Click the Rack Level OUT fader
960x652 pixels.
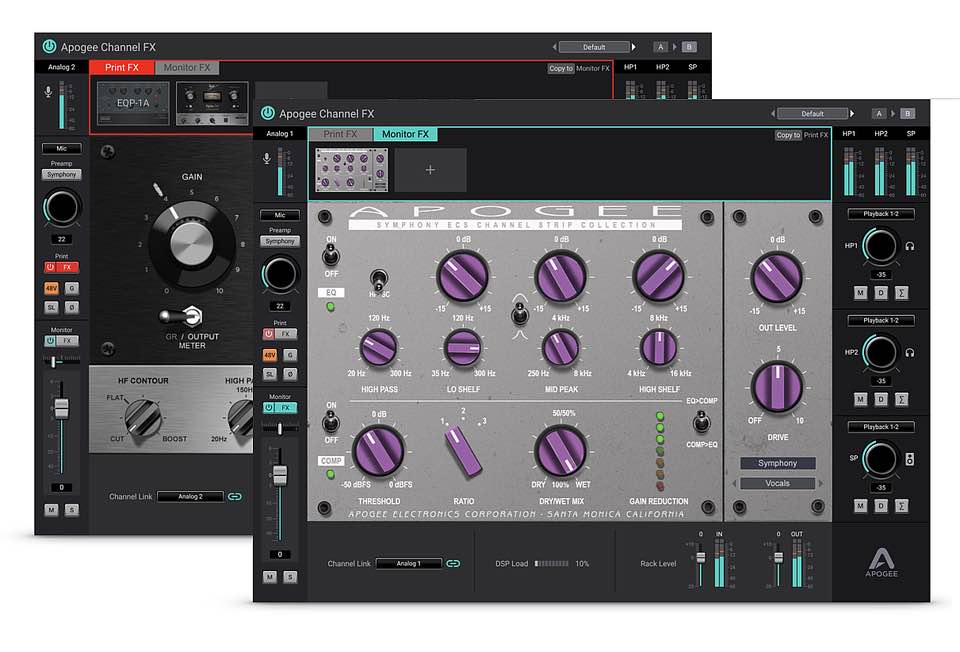pyautogui.click(x=779, y=558)
